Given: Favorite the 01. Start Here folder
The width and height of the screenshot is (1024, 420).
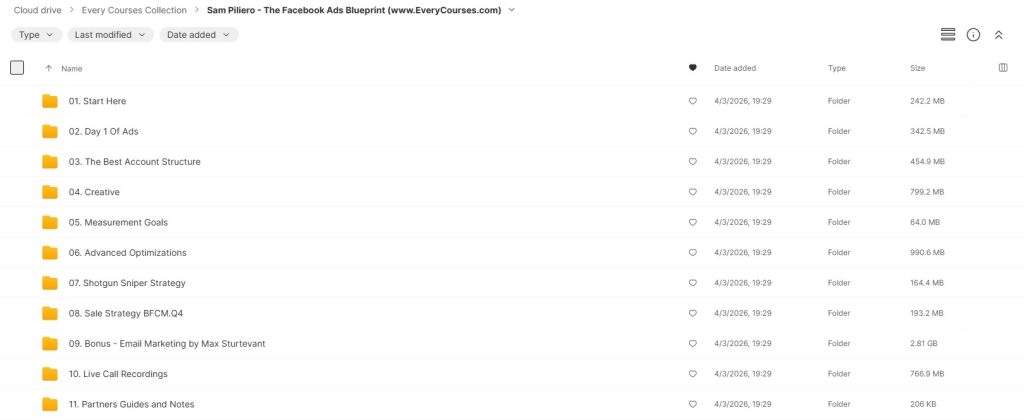Looking at the screenshot, I should (x=692, y=101).
